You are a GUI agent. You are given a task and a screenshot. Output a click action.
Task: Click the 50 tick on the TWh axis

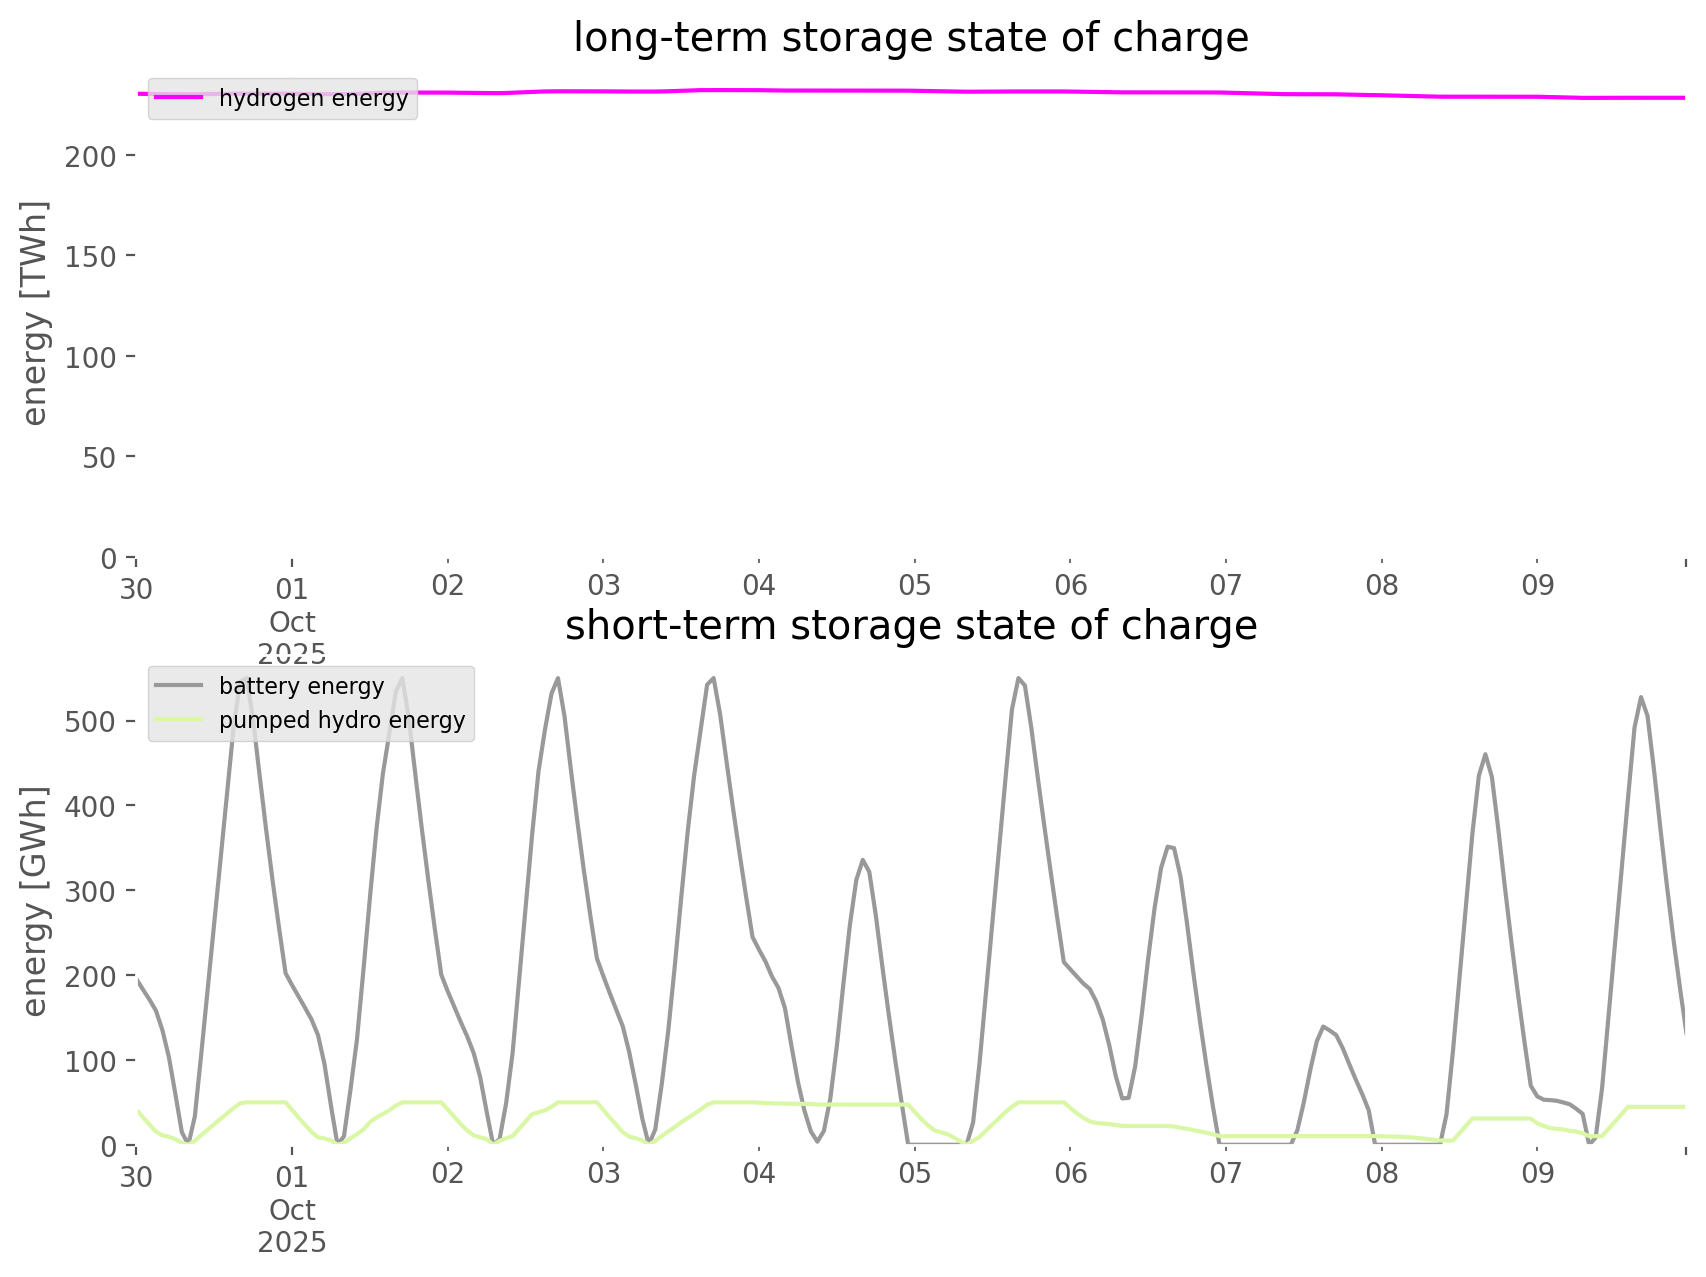coord(98,457)
